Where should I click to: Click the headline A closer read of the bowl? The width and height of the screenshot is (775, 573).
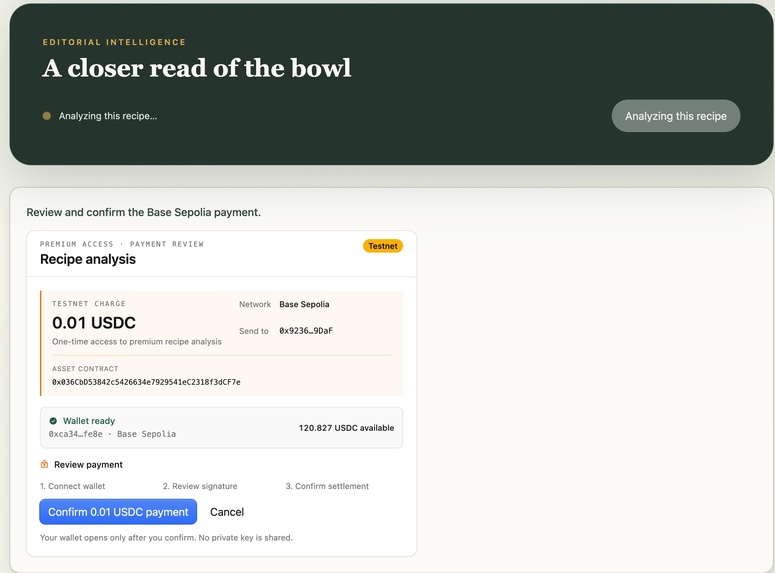coord(197,68)
